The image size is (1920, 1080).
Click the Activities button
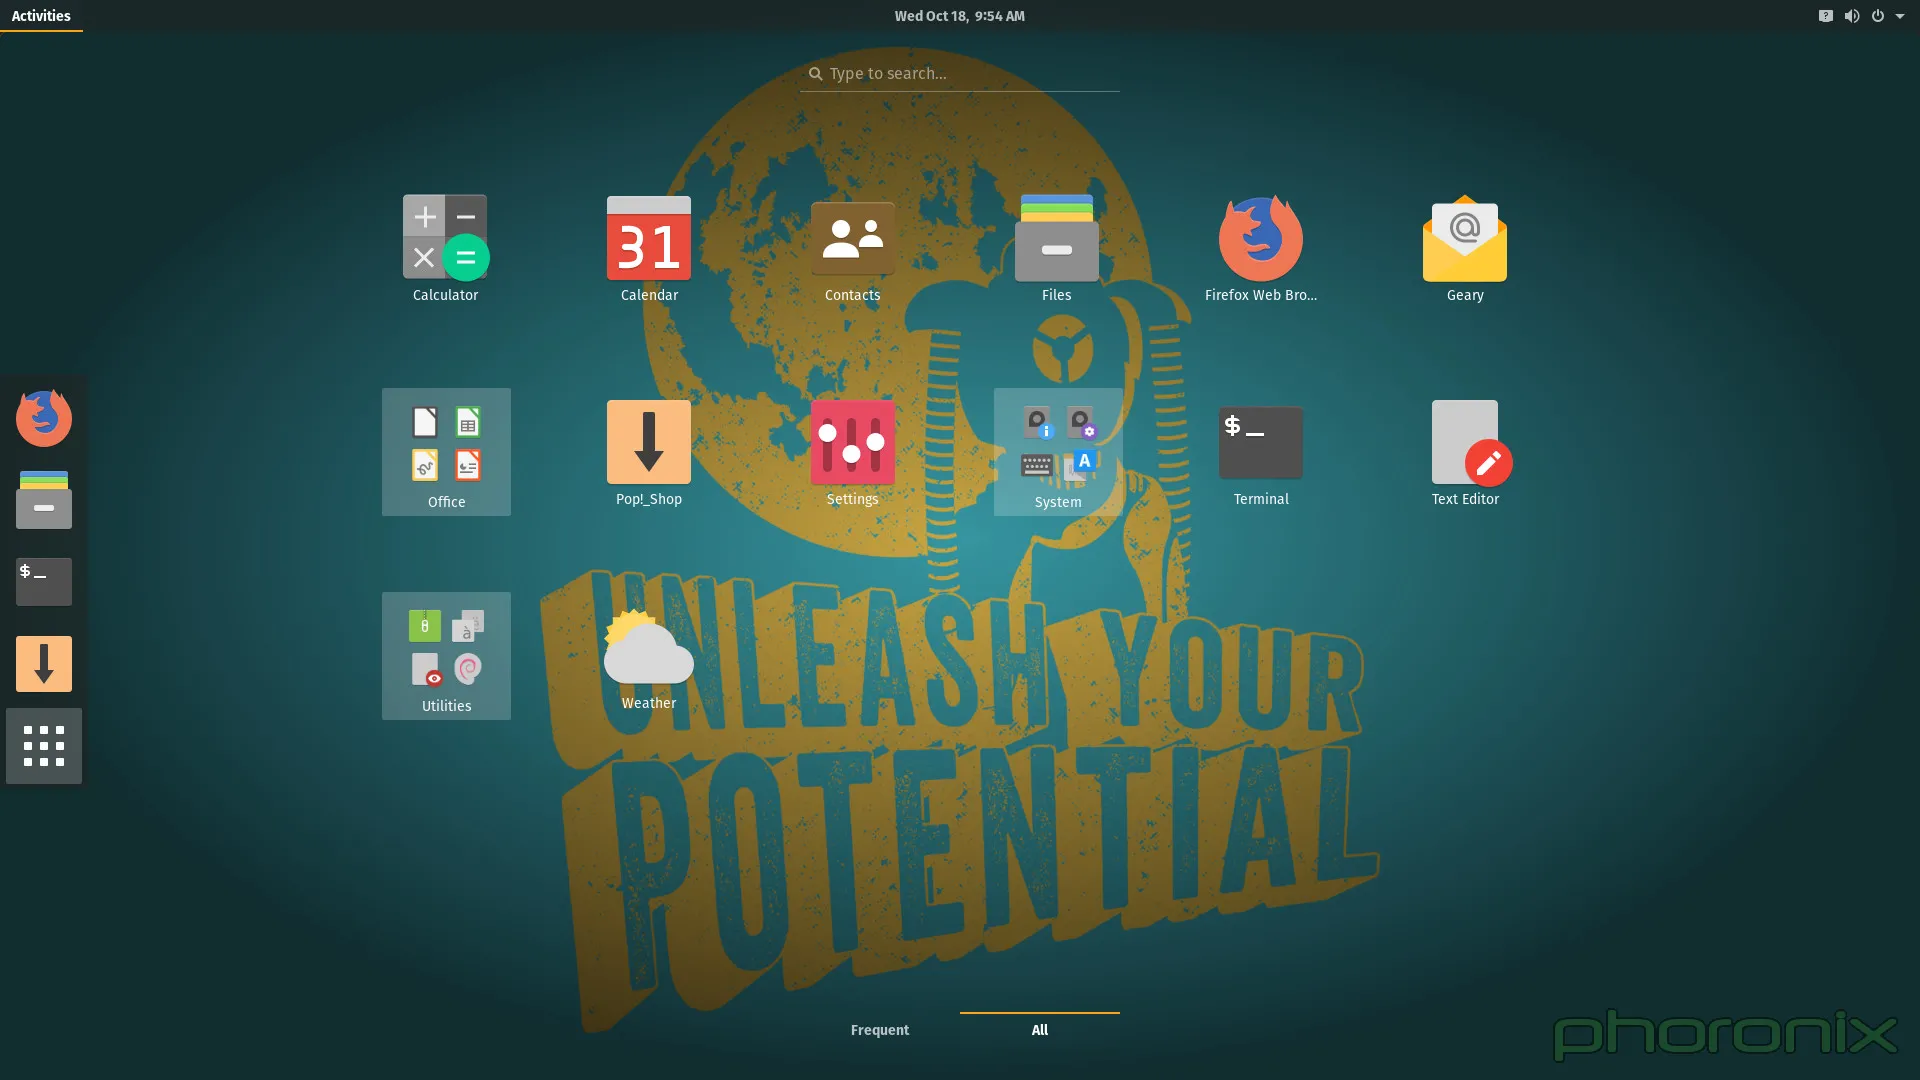click(41, 16)
